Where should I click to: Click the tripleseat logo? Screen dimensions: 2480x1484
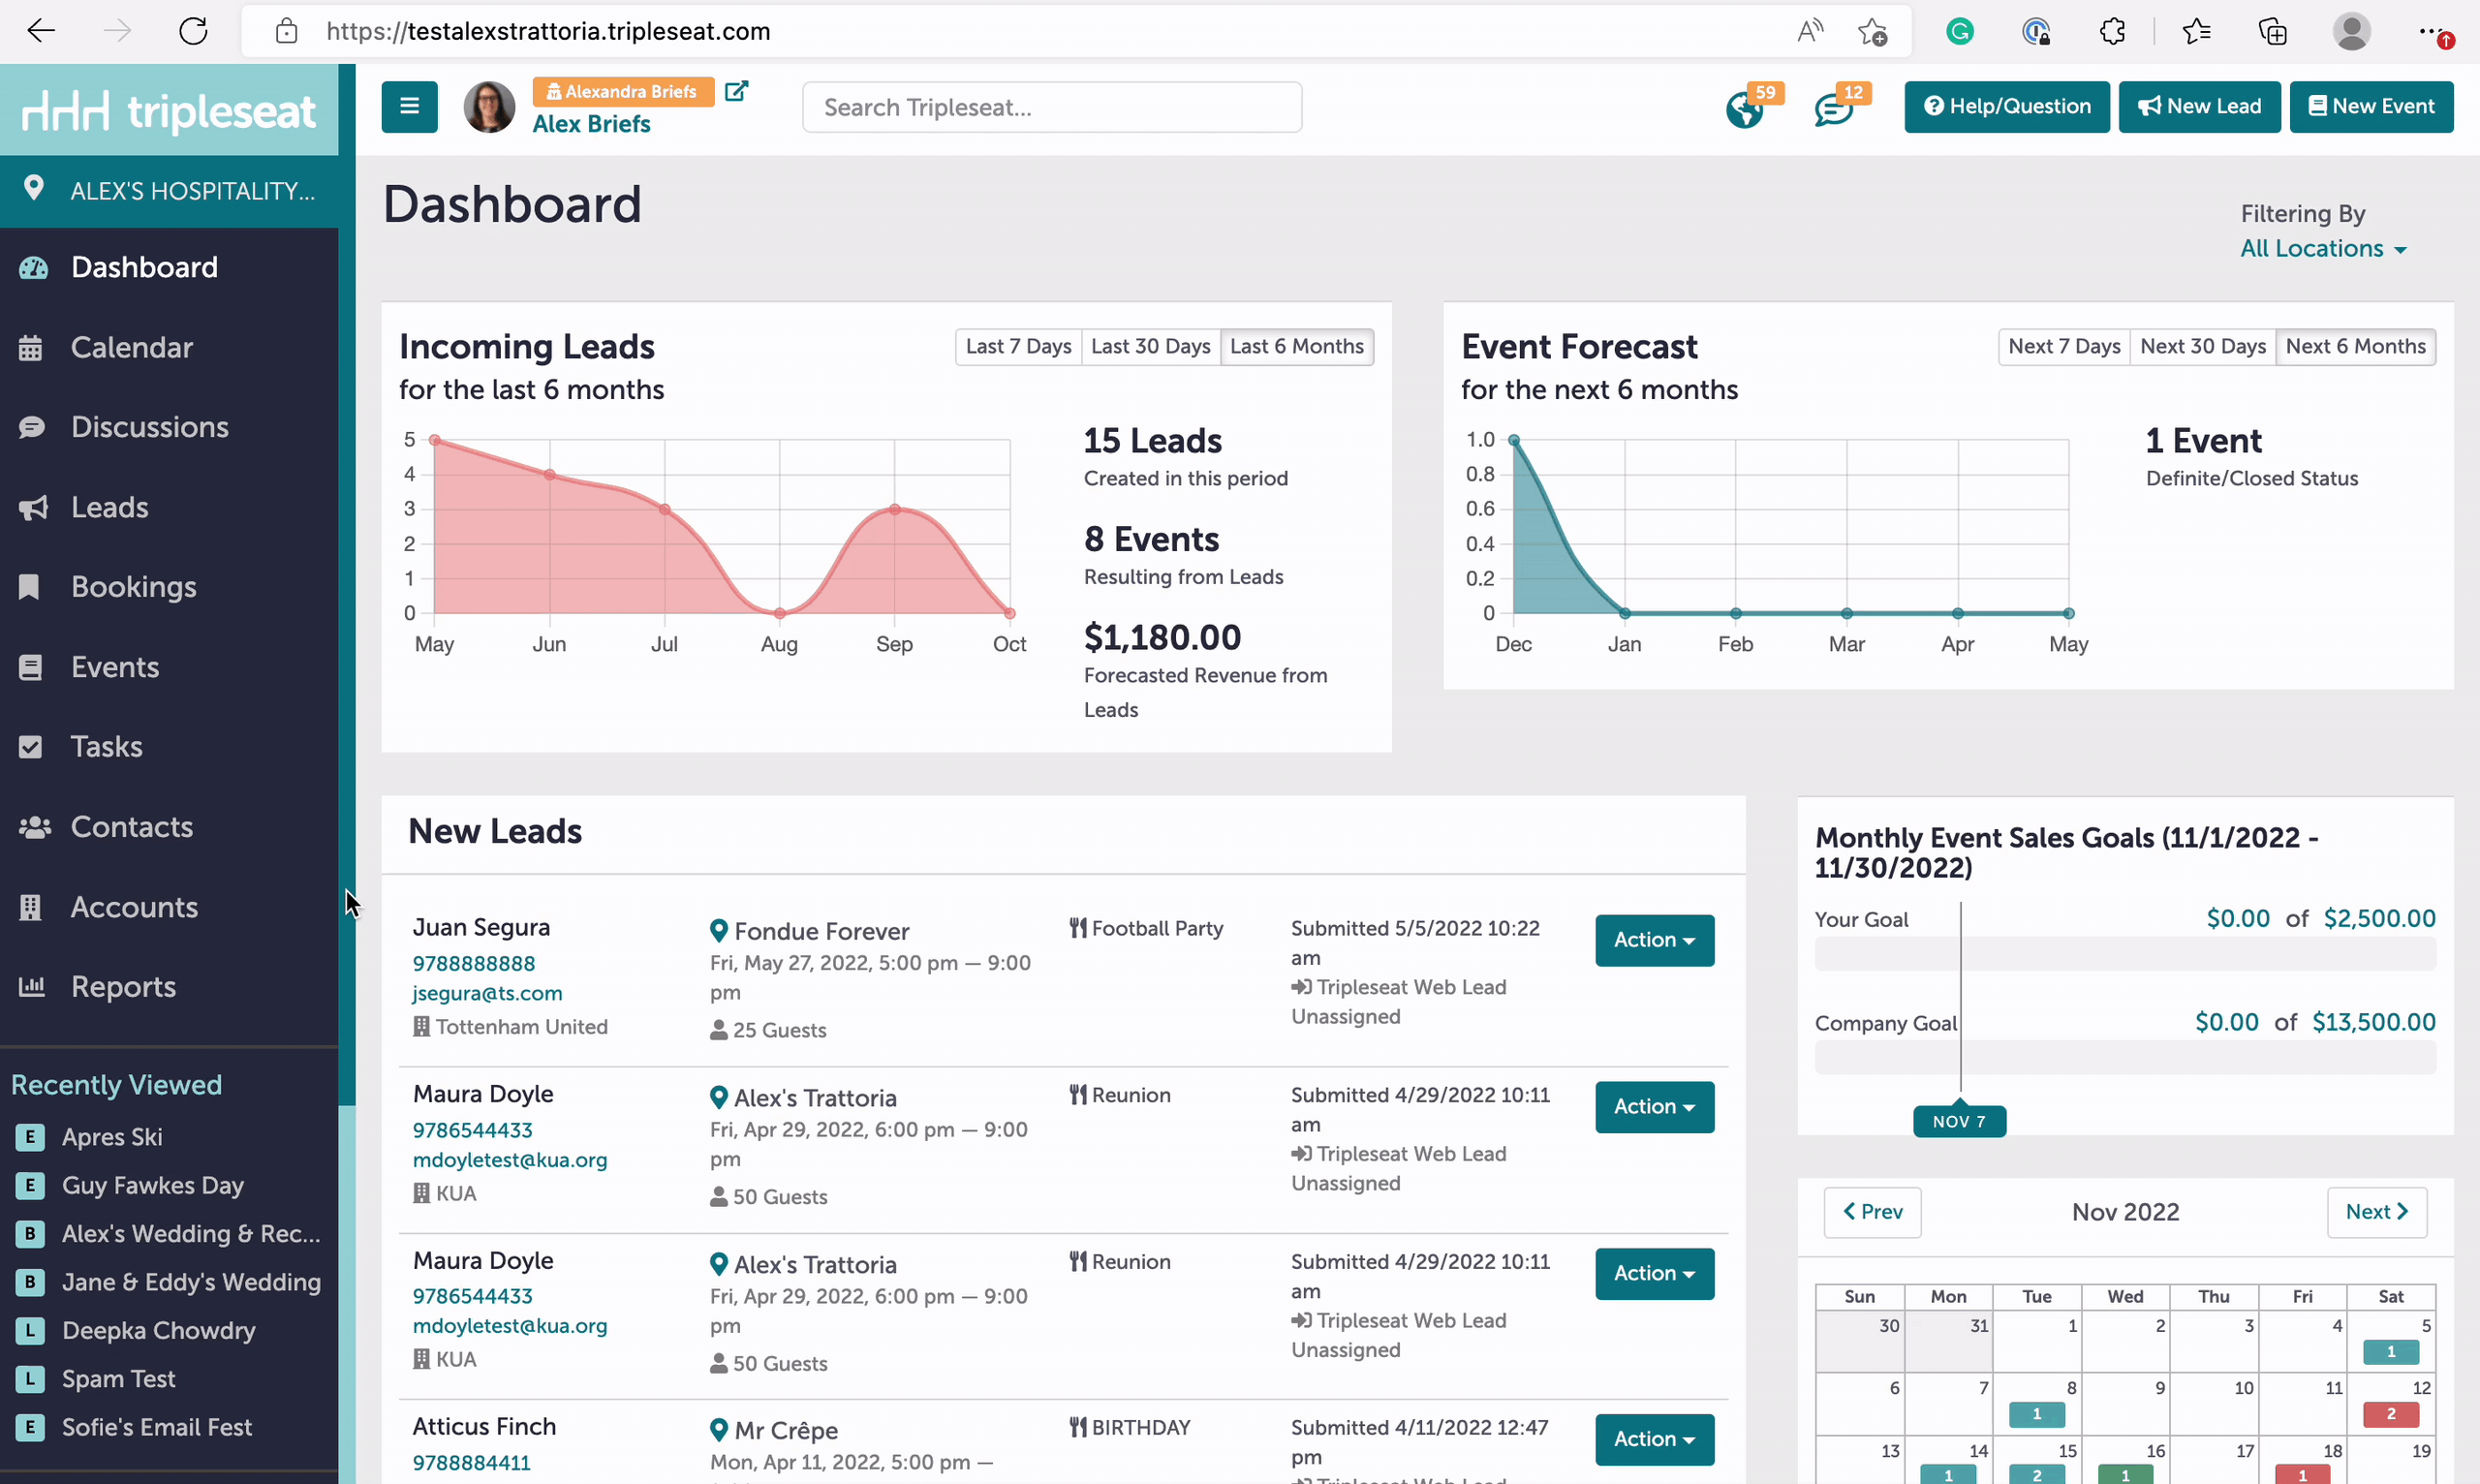click(169, 110)
